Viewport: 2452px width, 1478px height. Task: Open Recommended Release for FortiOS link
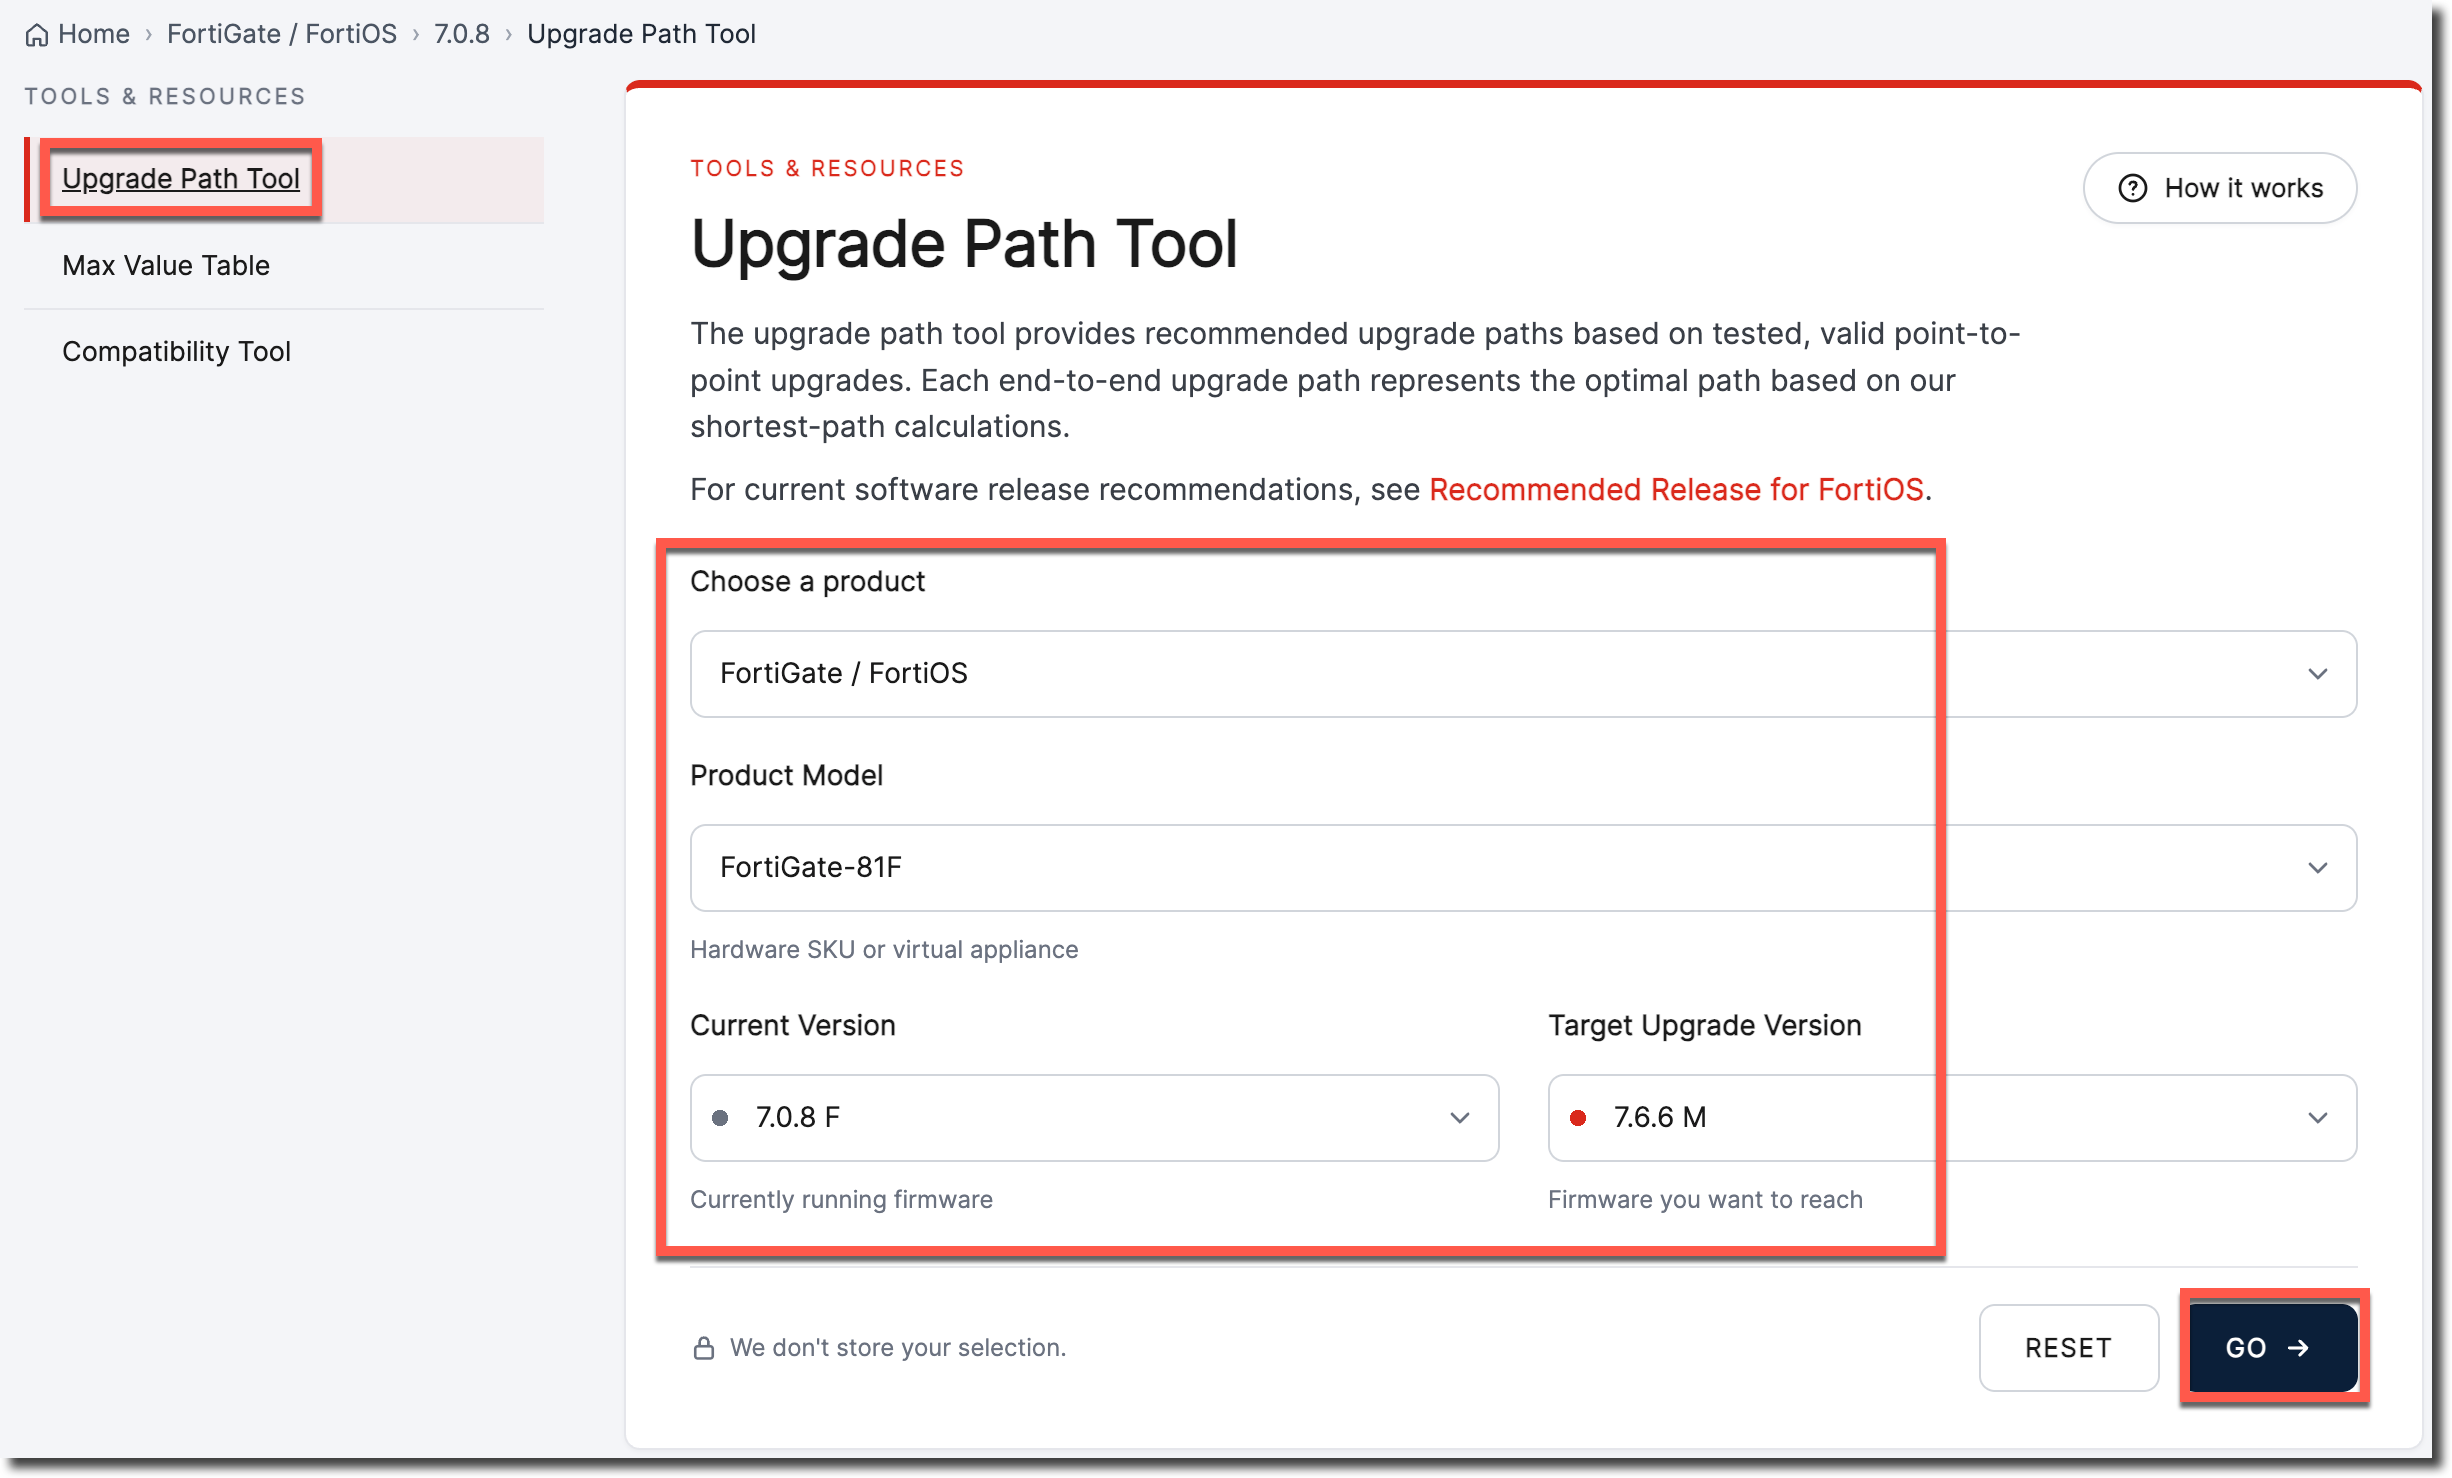click(1676, 490)
